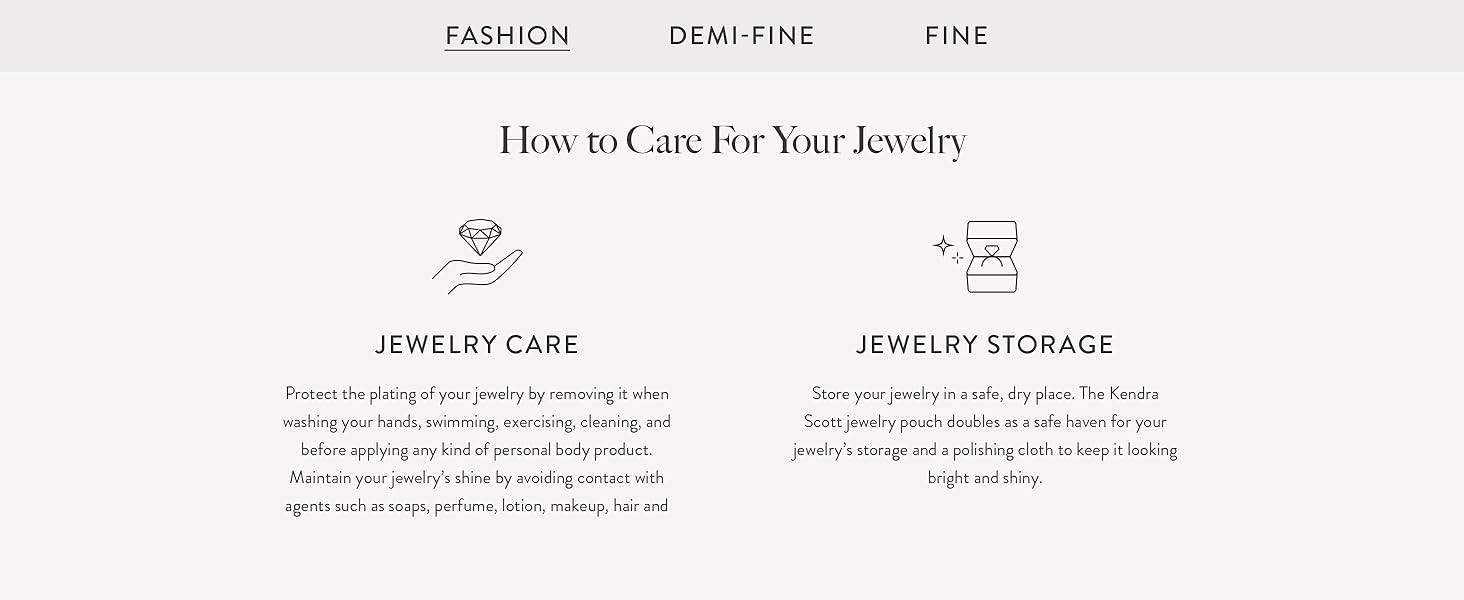Click the JEWELRY STORAGE heading
Viewport: 1464px width, 600px height.
(x=985, y=344)
